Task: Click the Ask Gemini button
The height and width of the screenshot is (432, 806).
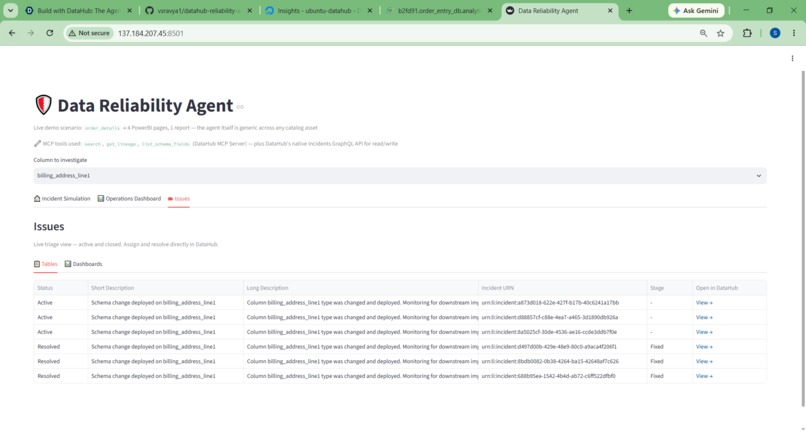Action: point(696,10)
